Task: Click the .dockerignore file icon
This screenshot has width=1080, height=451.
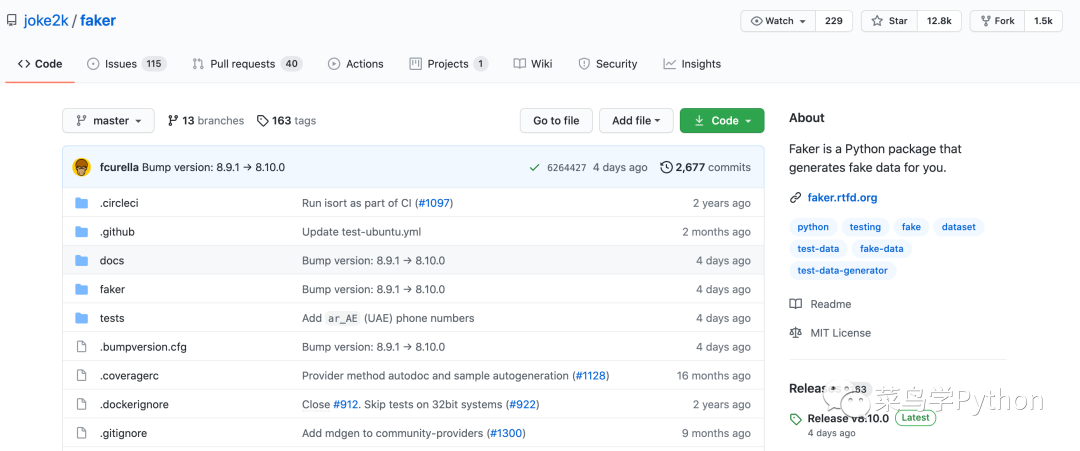Action: tap(82, 404)
